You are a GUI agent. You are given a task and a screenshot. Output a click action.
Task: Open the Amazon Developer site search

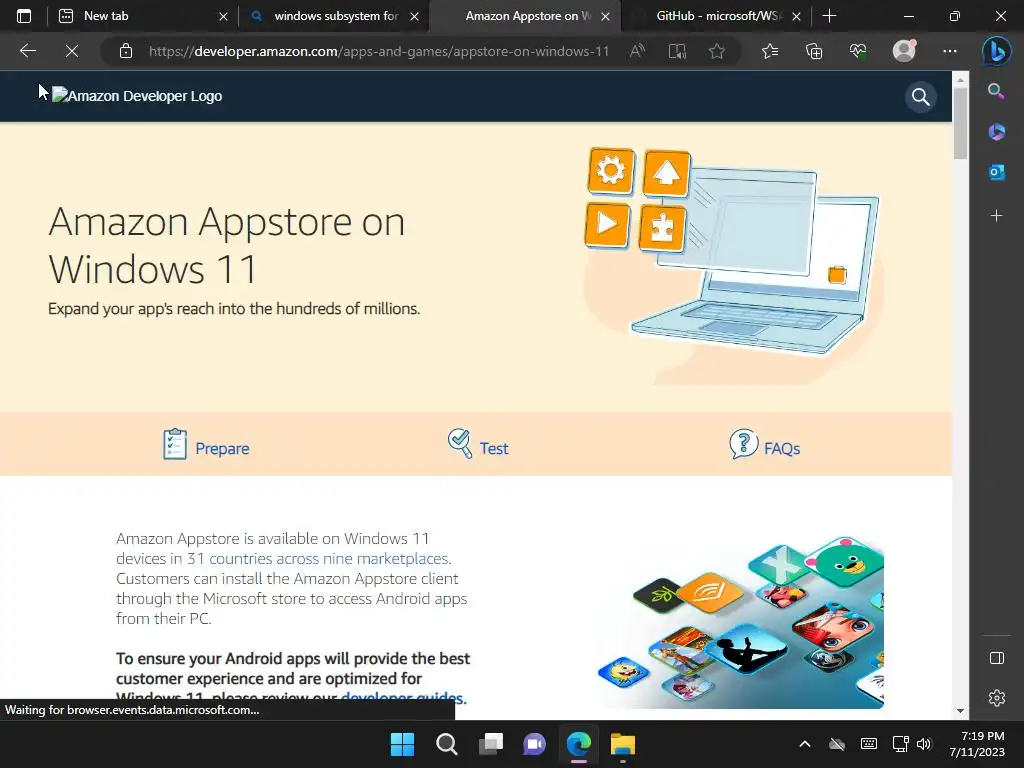pos(921,97)
